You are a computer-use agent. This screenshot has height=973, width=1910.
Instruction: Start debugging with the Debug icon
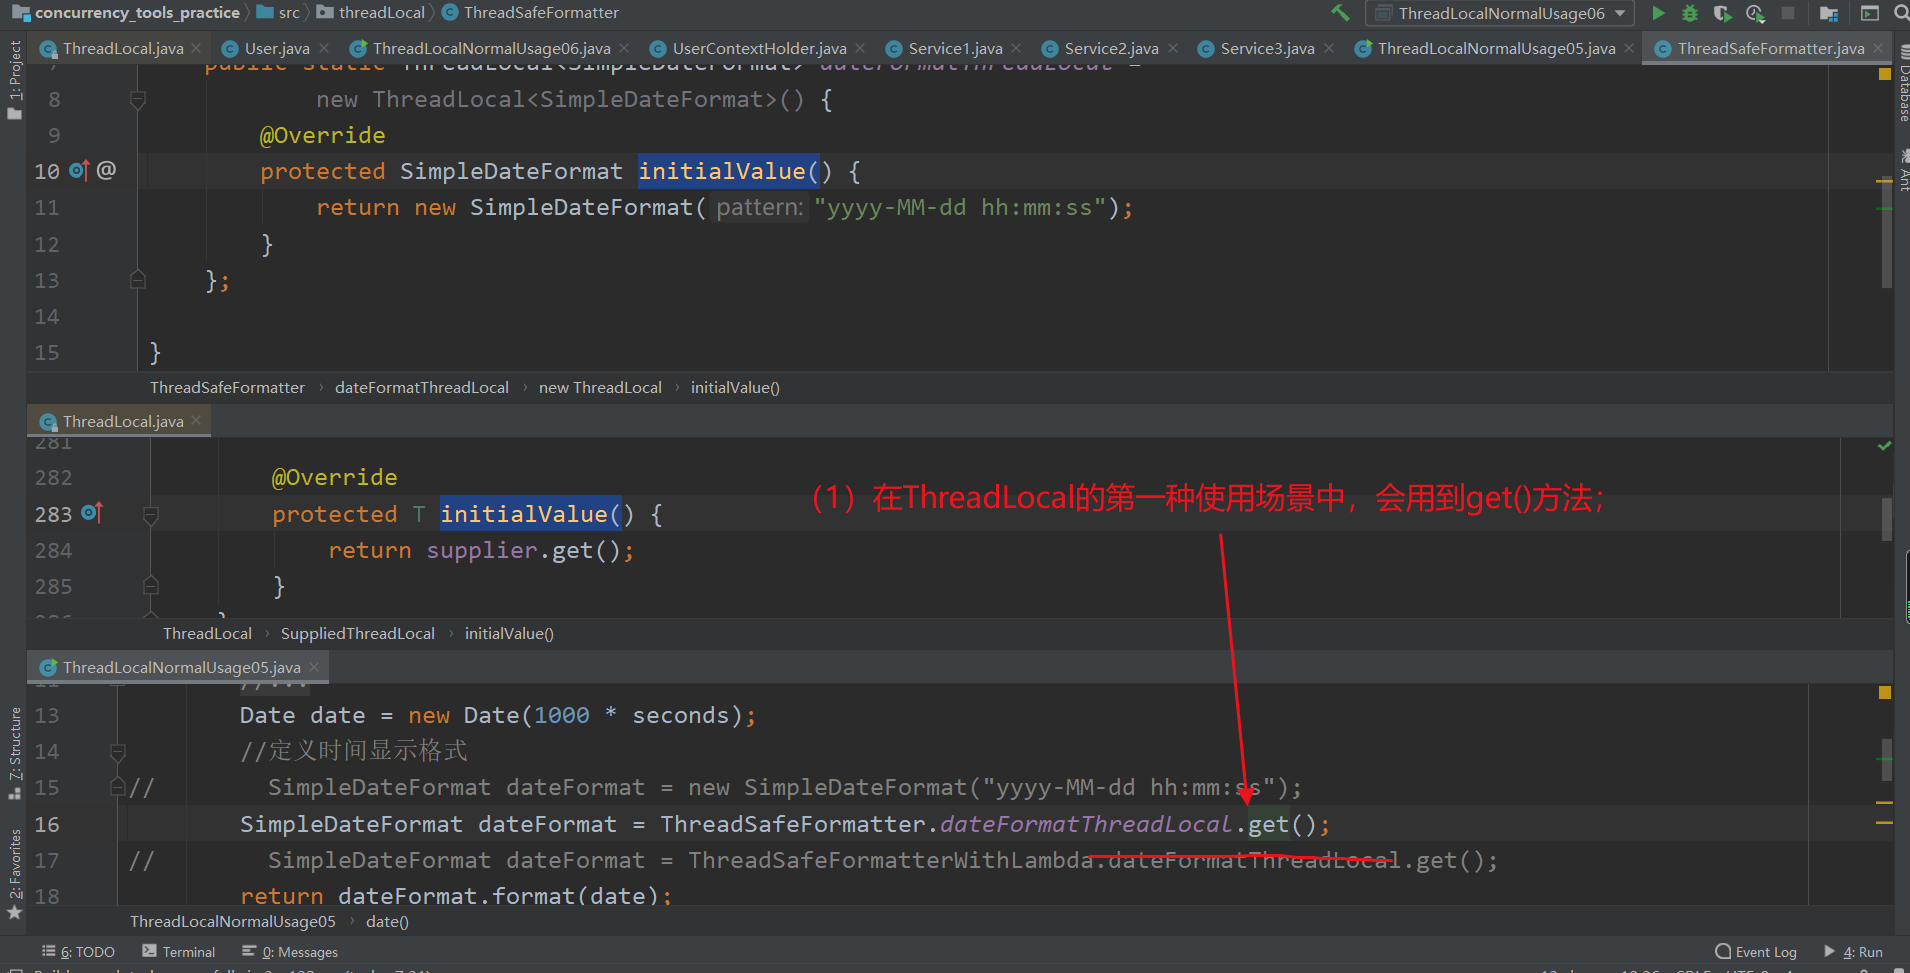[1690, 13]
